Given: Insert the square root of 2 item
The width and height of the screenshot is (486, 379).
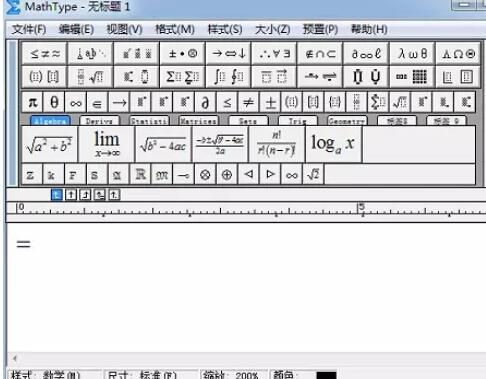Looking at the screenshot, I should tap(313, 174).
